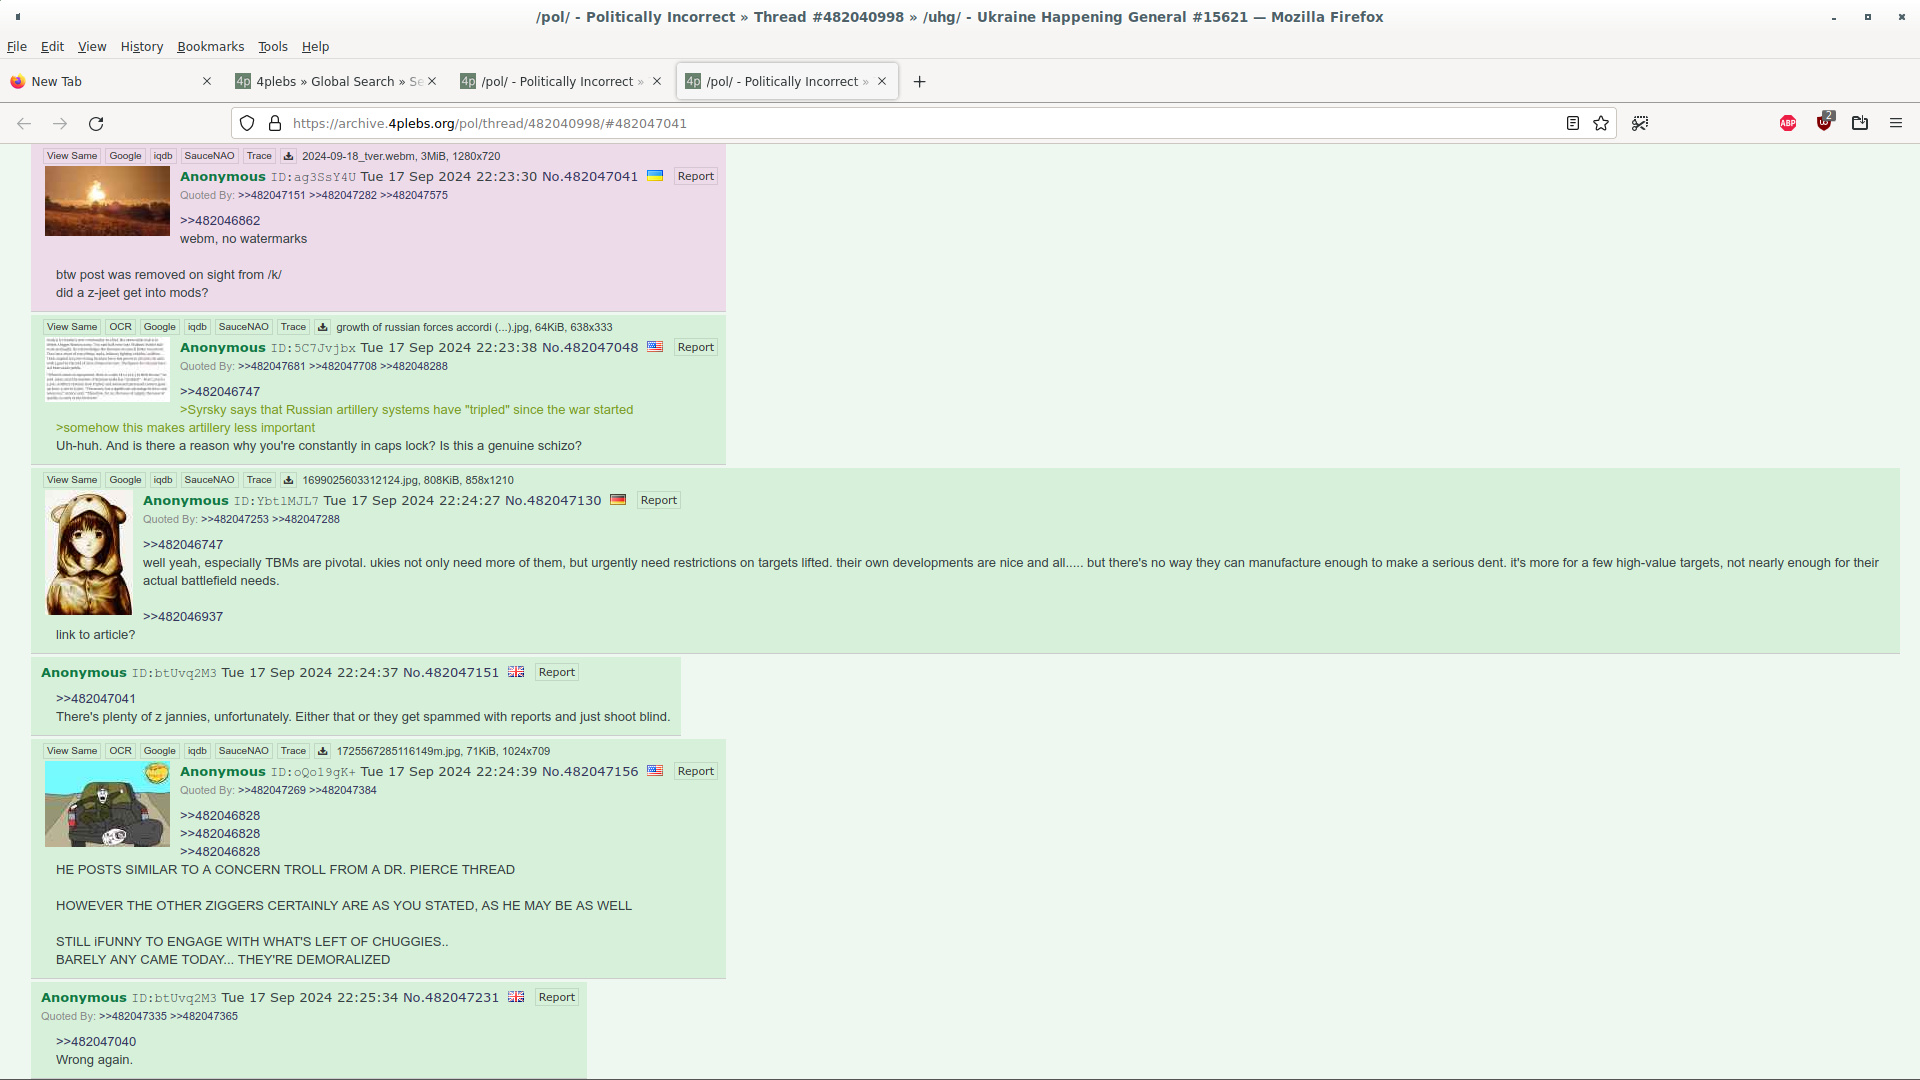Image resolution: width=1920 pixels, height=1080 pixels.
Task: Click tracking protection shield icon
Action: tap(247, 124)
